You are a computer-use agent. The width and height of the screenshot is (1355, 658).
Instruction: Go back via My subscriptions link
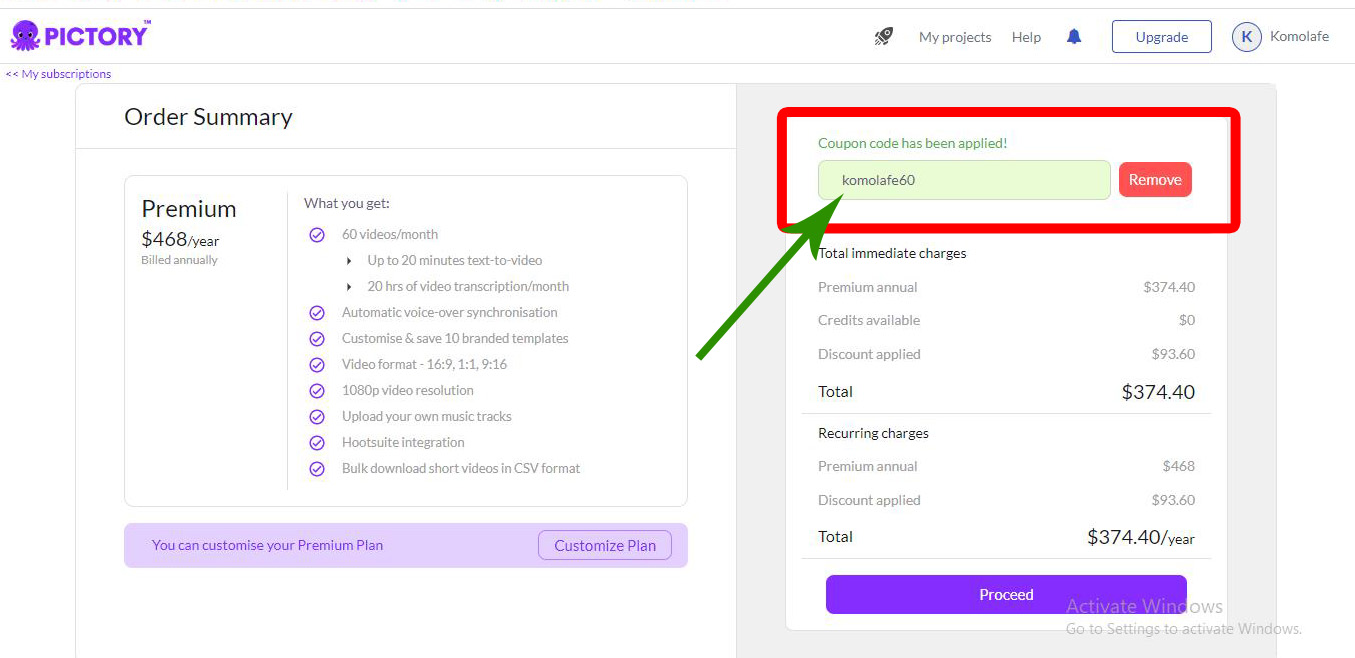click(59, 74)
